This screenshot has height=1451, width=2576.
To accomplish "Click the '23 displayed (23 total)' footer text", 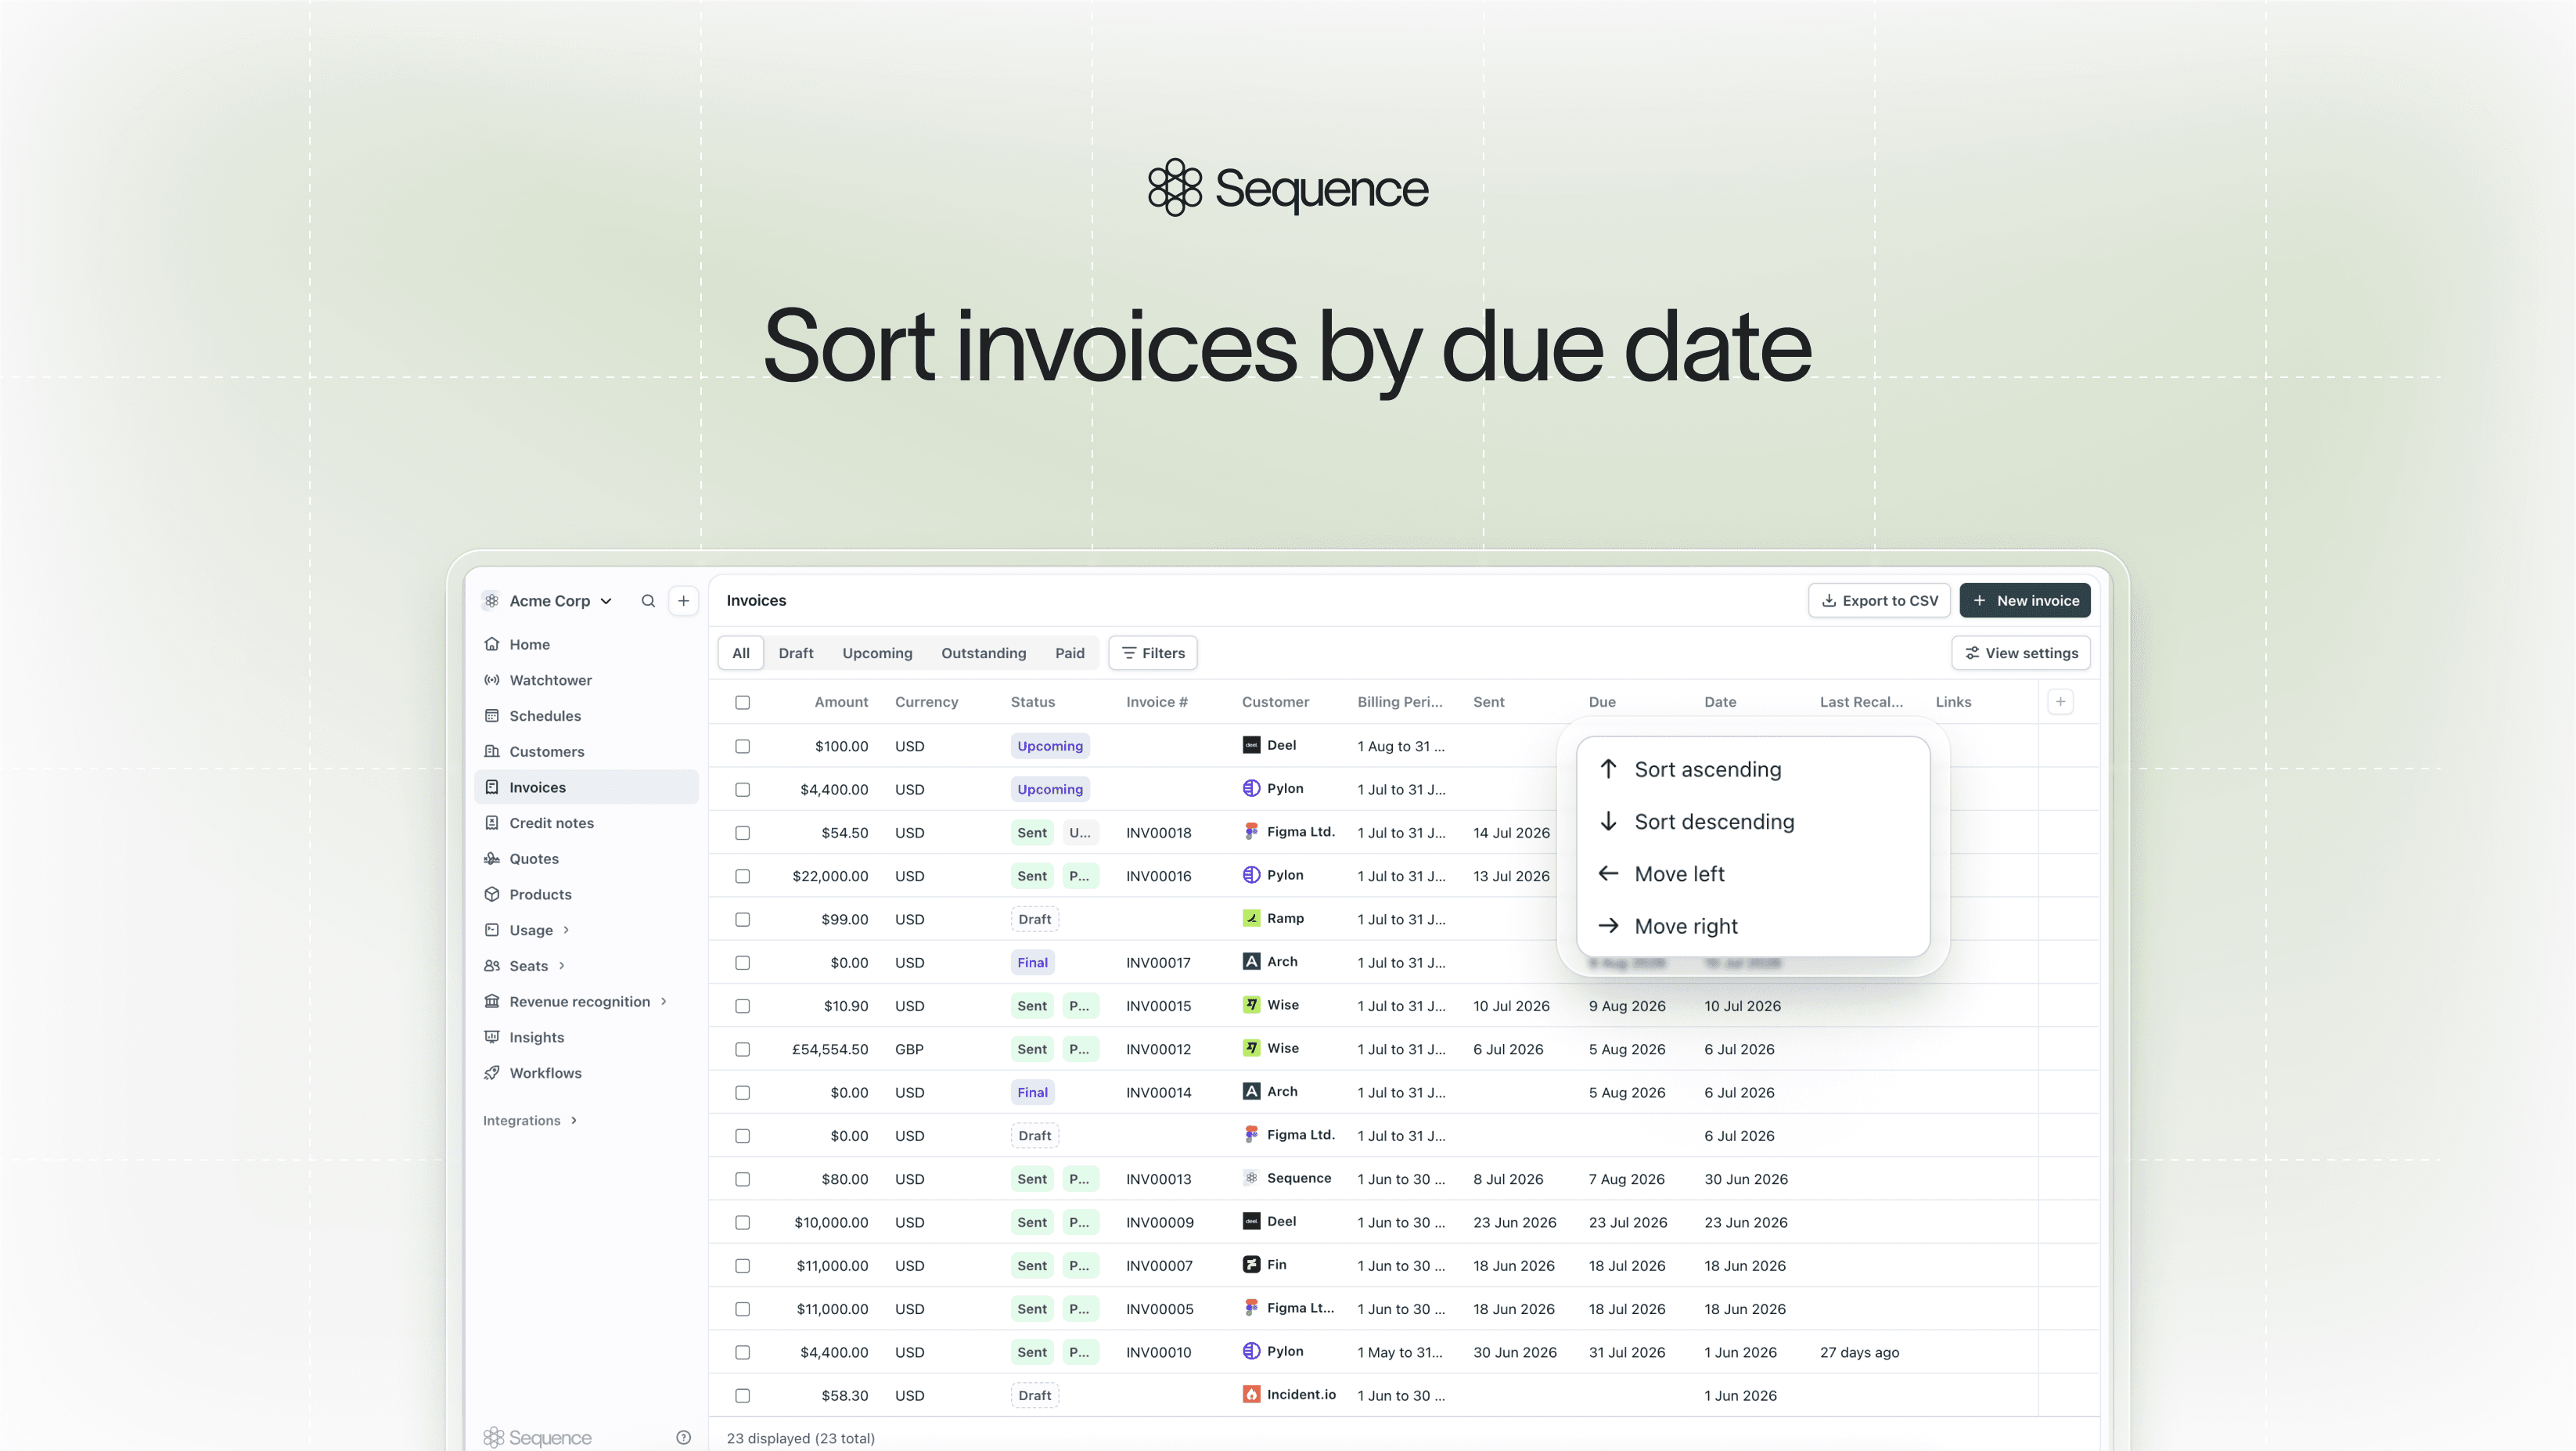I will tap(800, 1438).
